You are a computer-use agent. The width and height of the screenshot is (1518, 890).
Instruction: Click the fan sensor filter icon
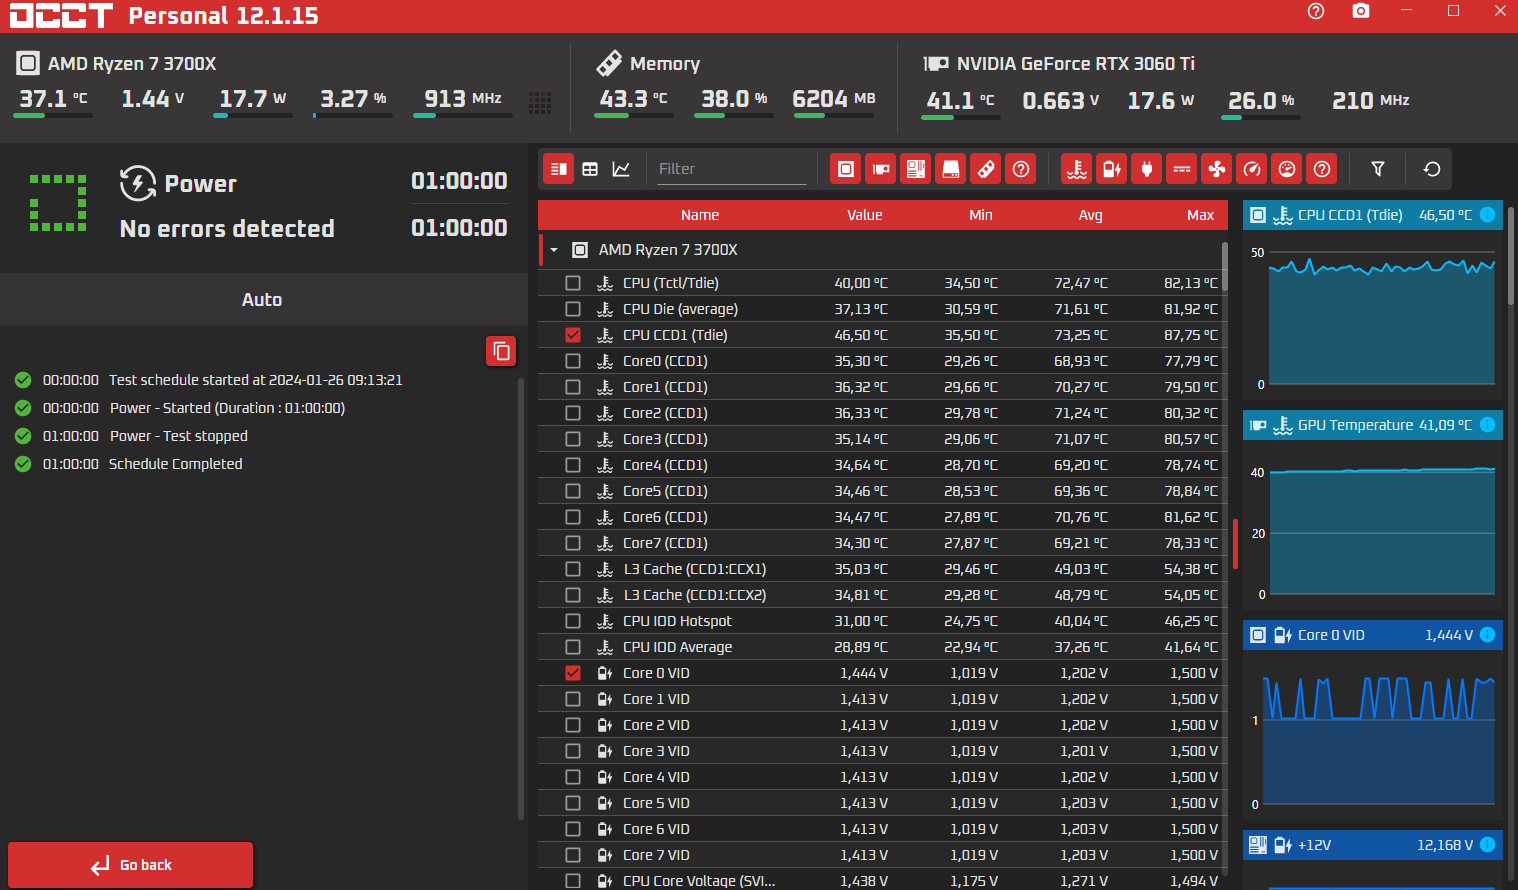[1217, 169]
